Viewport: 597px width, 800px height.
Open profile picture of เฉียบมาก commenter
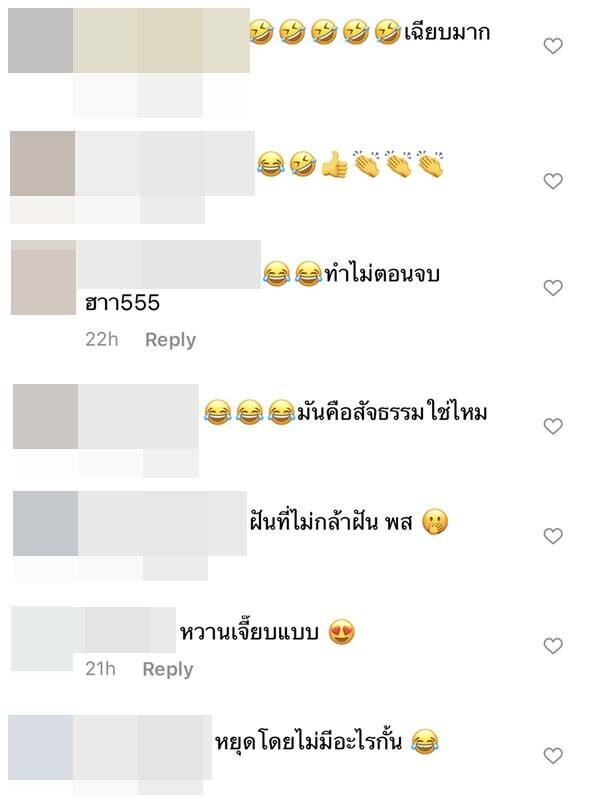click(x=40, y=40)
